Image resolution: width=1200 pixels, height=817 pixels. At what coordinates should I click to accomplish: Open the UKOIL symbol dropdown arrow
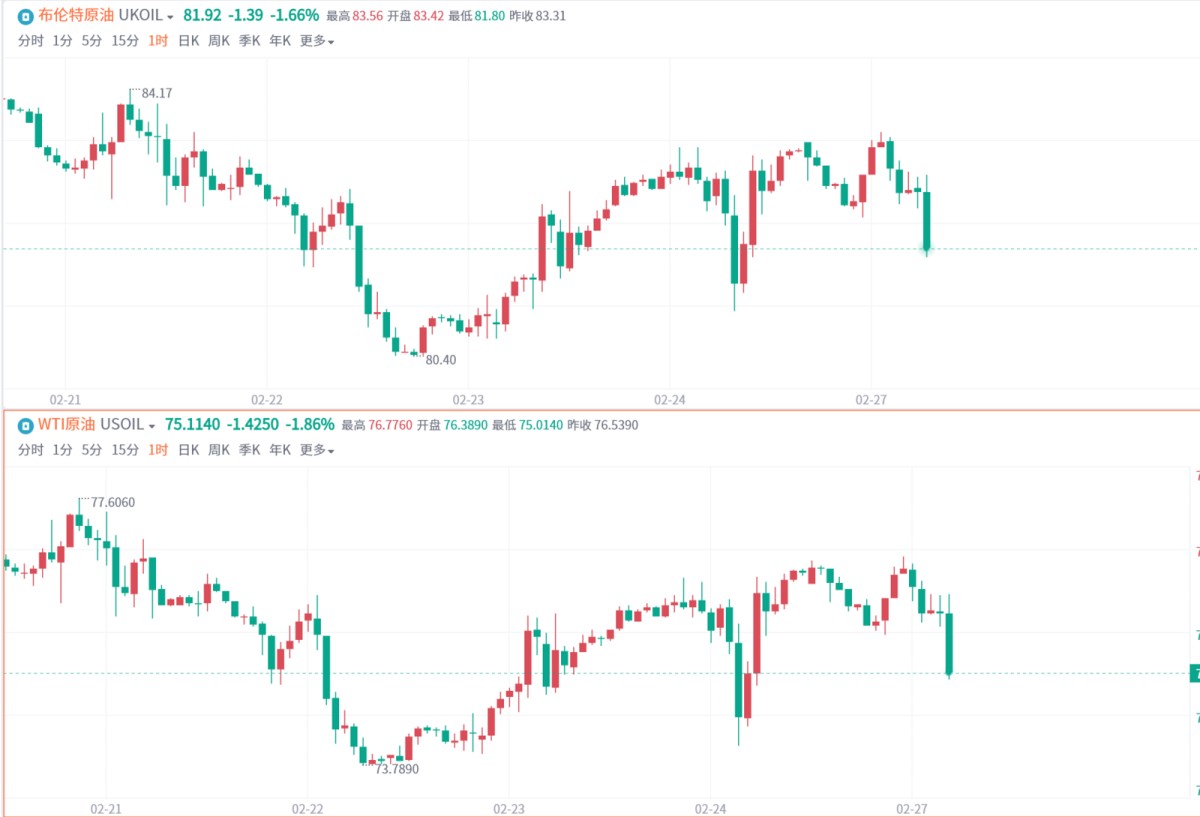click(171, 17)
